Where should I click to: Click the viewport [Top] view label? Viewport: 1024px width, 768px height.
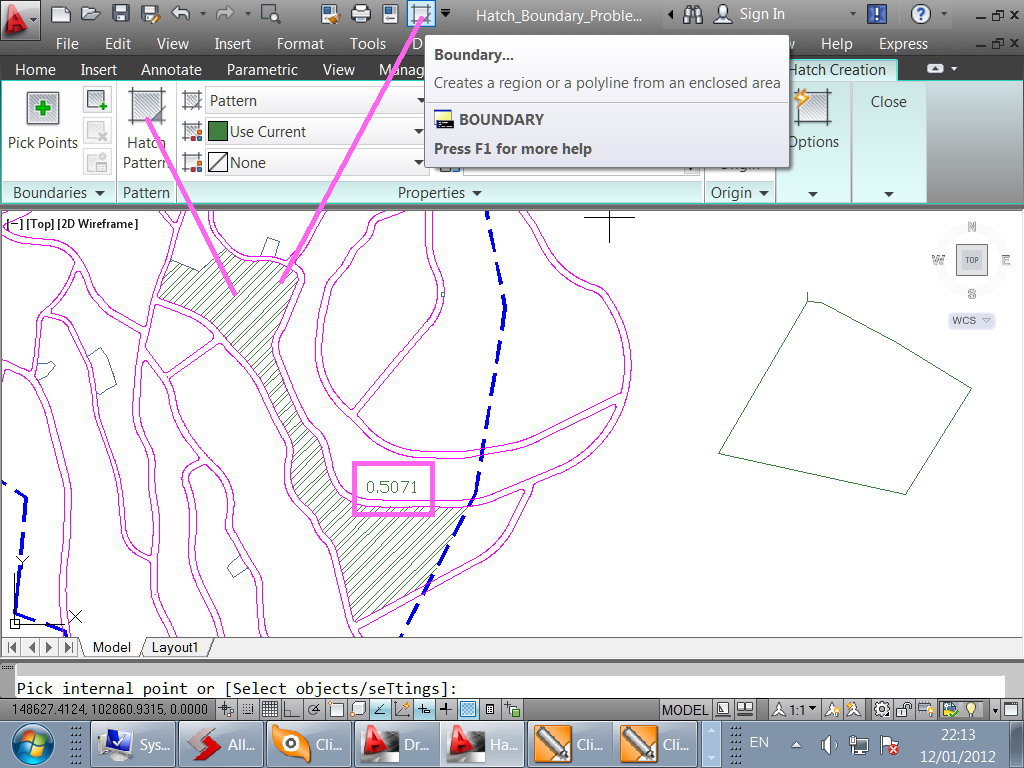click(x=40, y=223)
